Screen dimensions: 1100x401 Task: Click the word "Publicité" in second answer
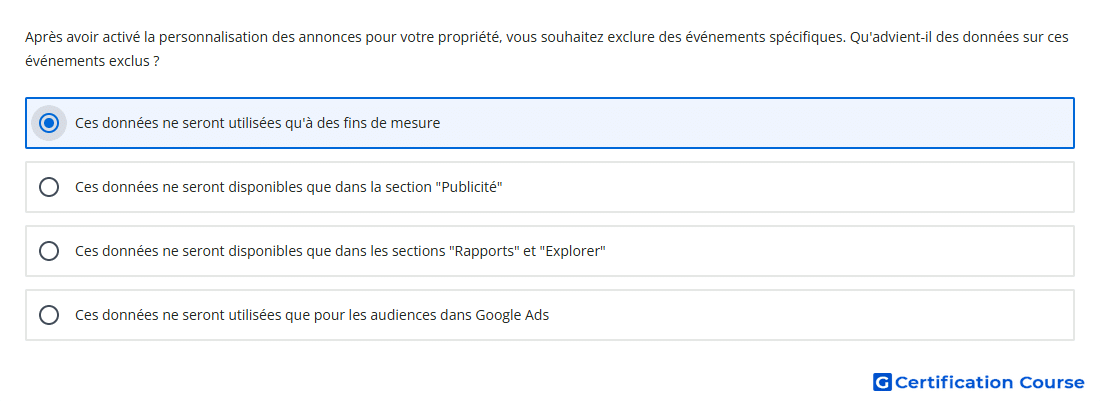(471, 187)
